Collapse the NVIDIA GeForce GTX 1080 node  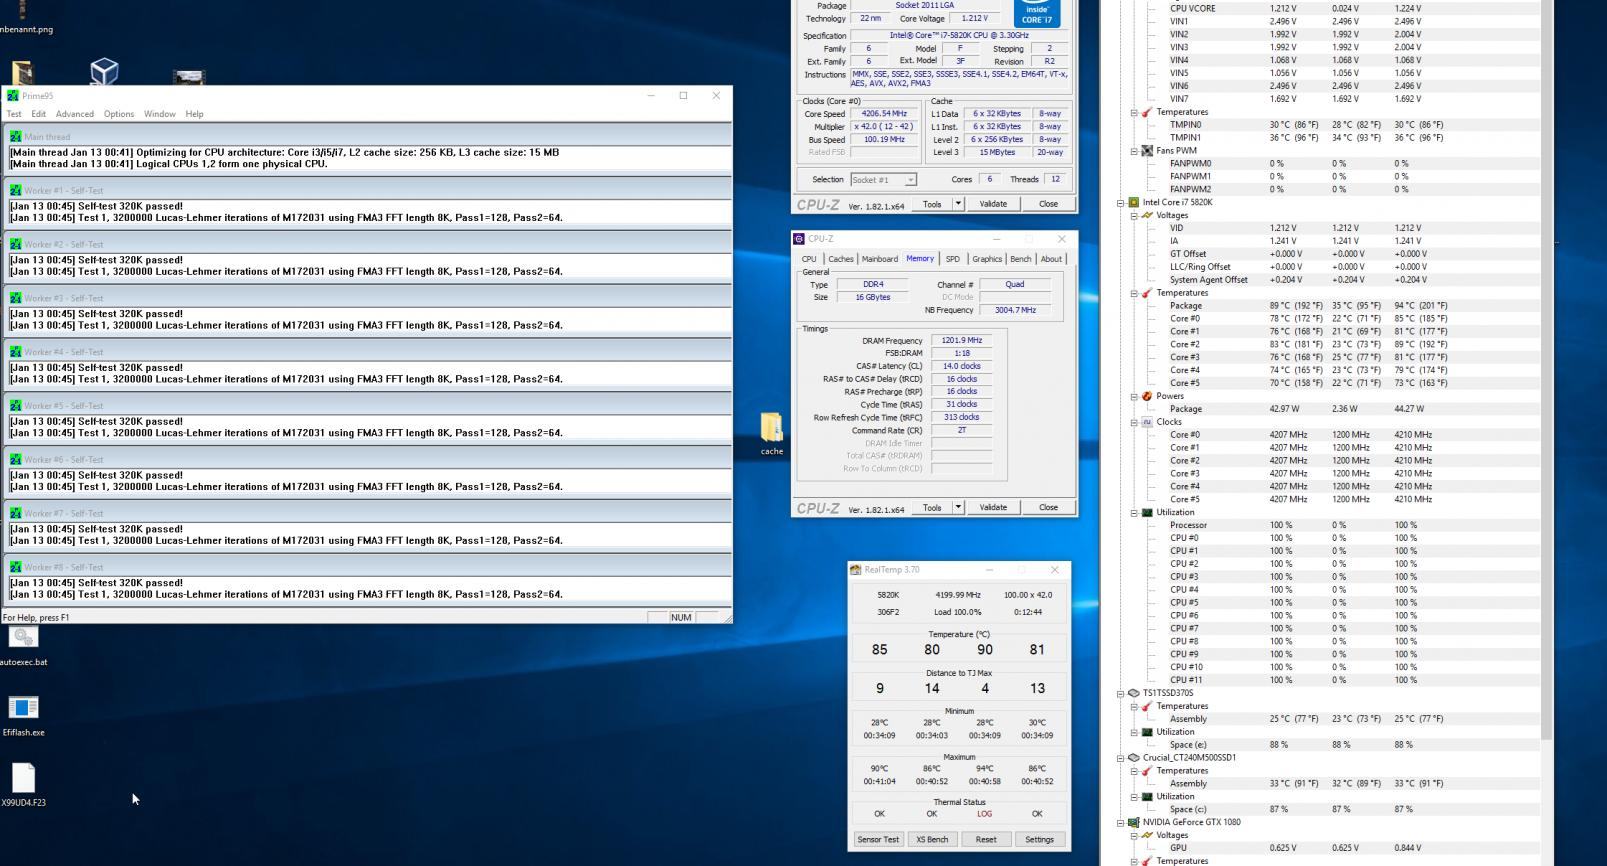(x=1121, y=823)
